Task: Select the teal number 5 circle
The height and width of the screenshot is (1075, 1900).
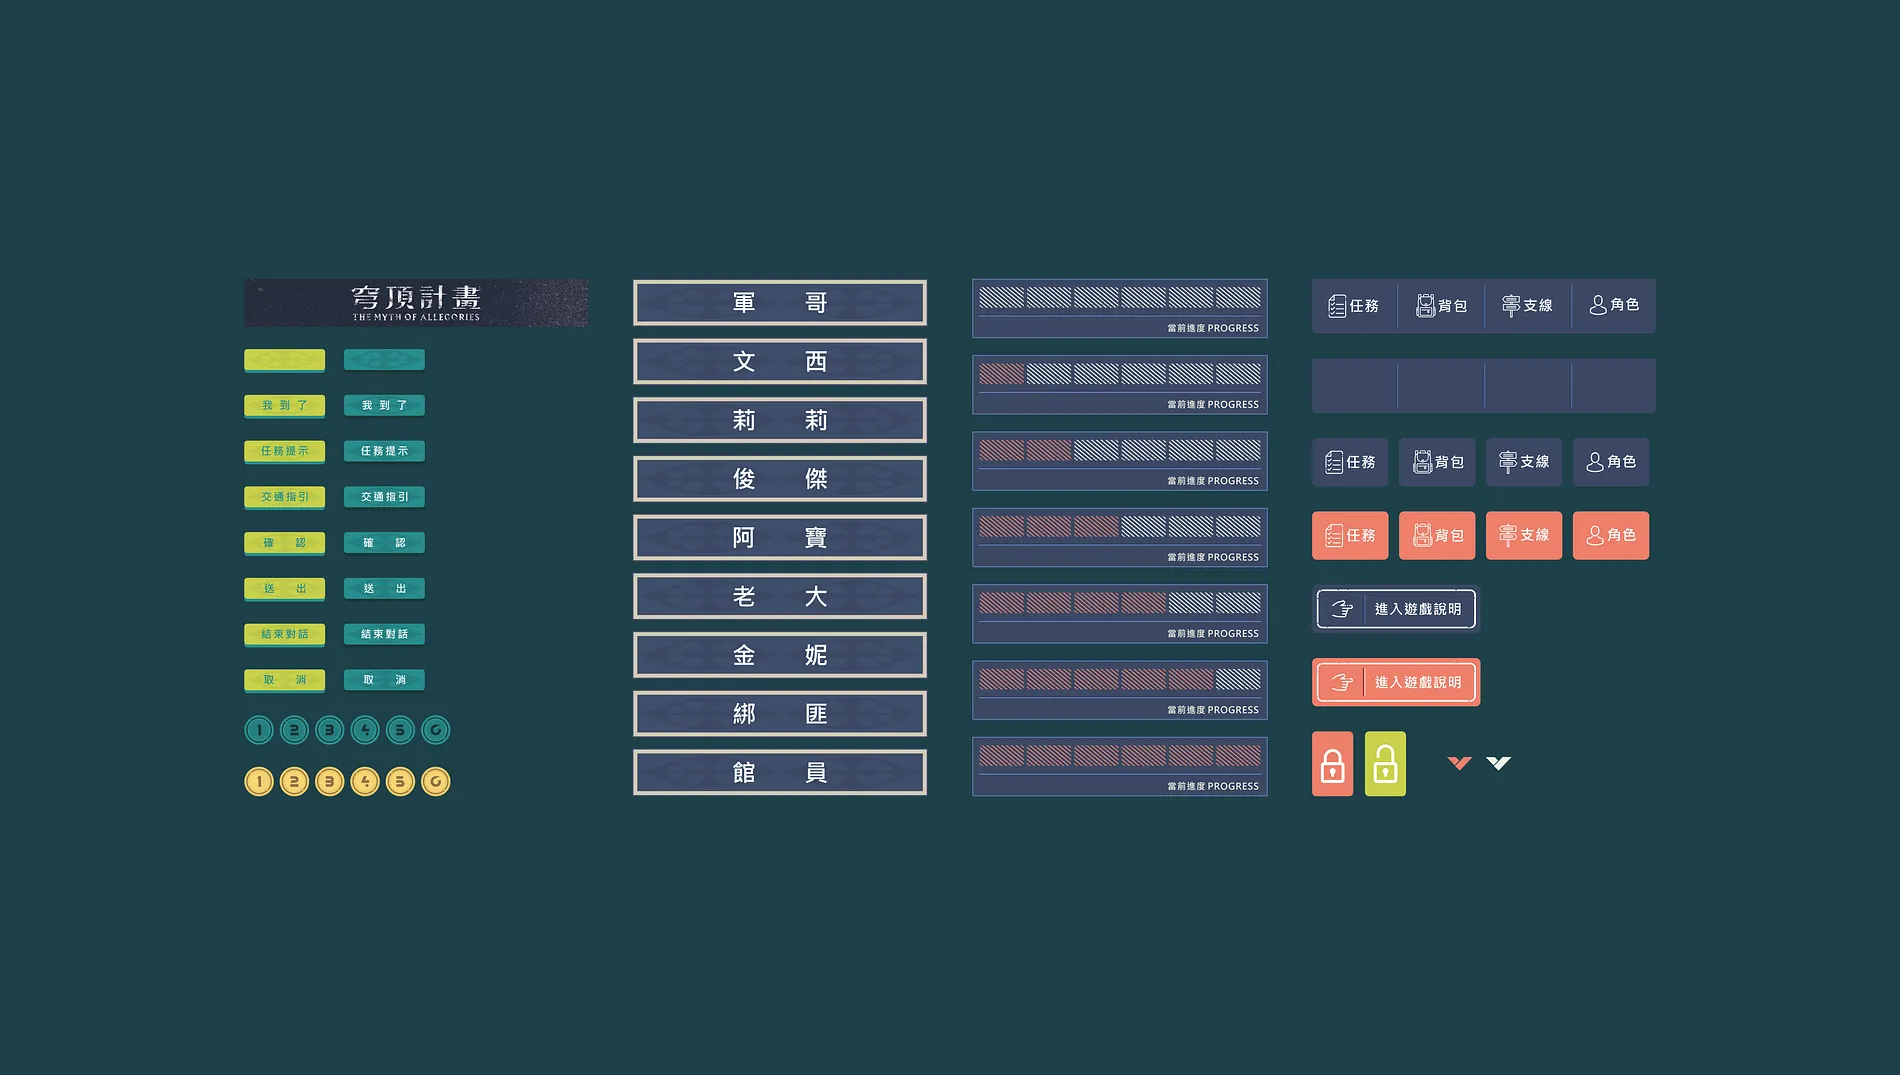Action: pos(400,730)
